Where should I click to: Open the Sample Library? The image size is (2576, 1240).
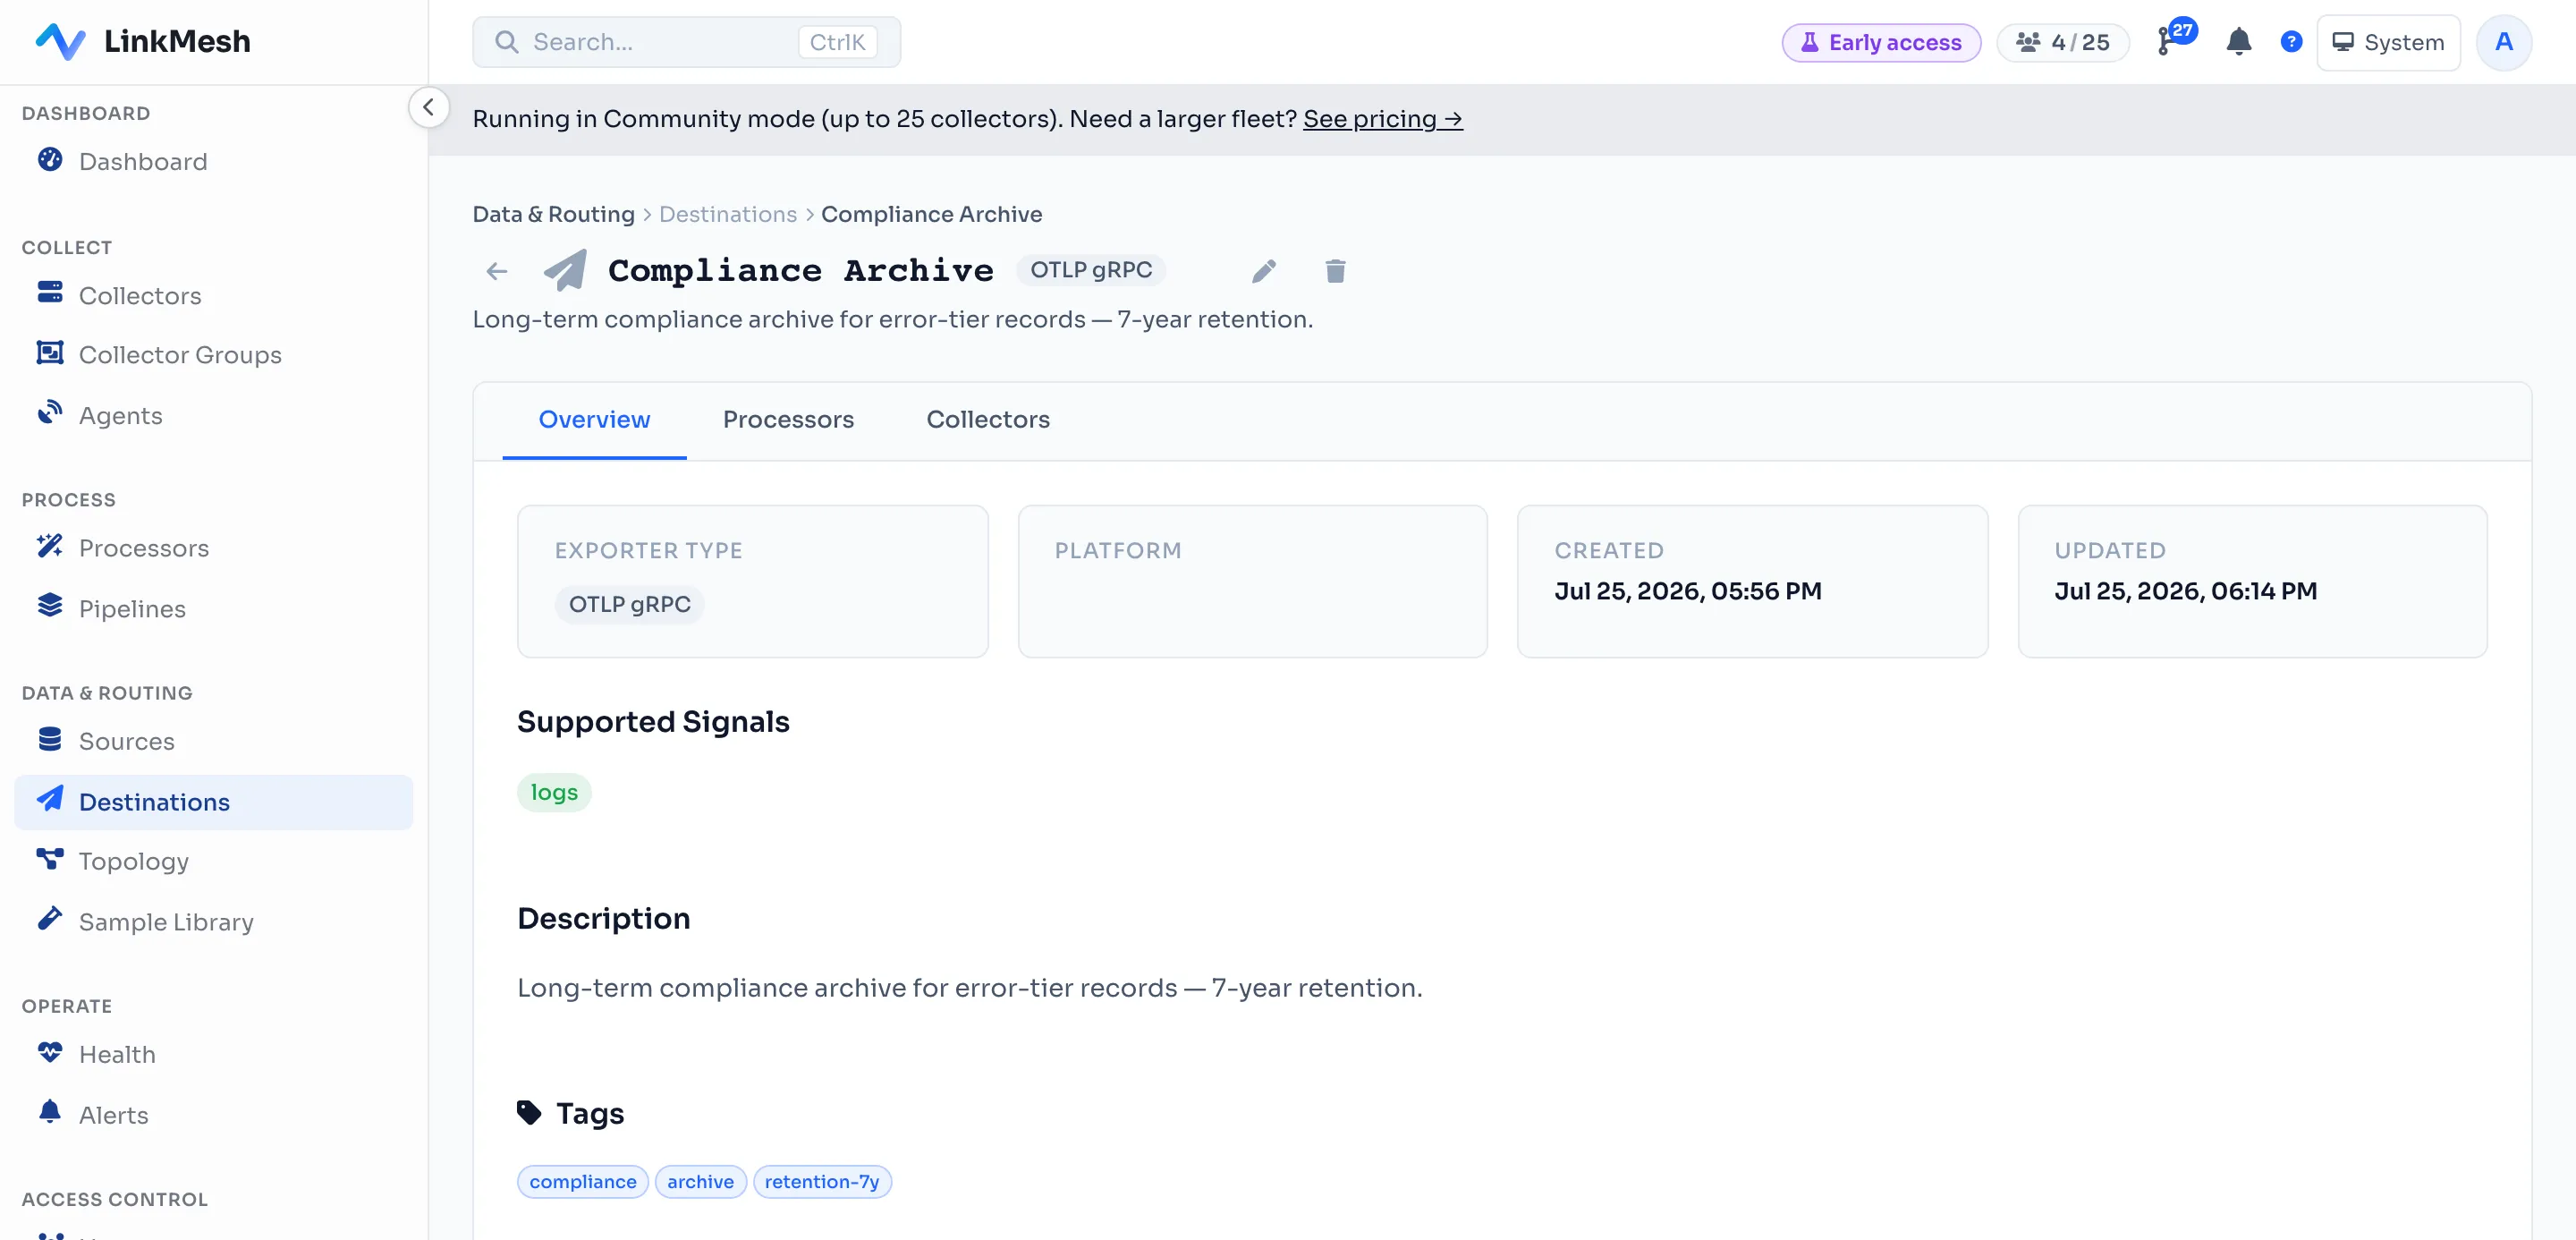click(214, 922)
